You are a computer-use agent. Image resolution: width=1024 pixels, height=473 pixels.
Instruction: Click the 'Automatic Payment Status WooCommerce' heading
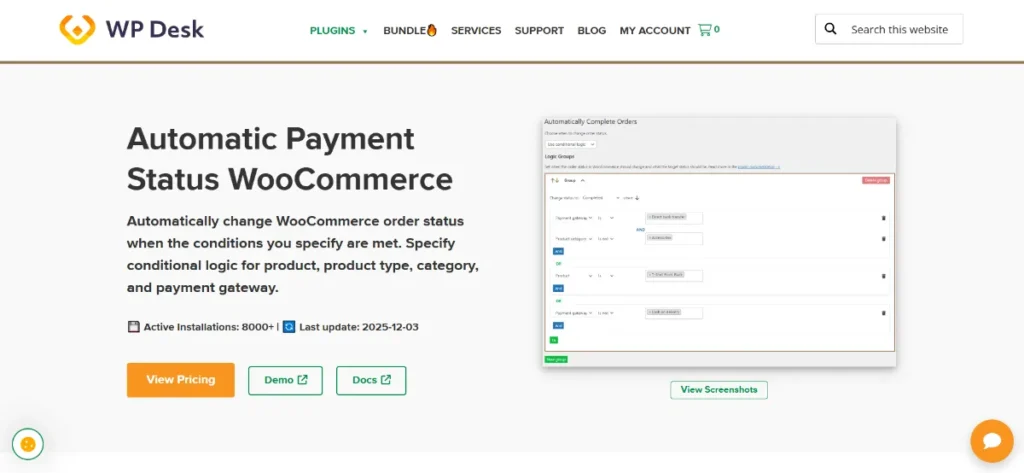point(290,159)
